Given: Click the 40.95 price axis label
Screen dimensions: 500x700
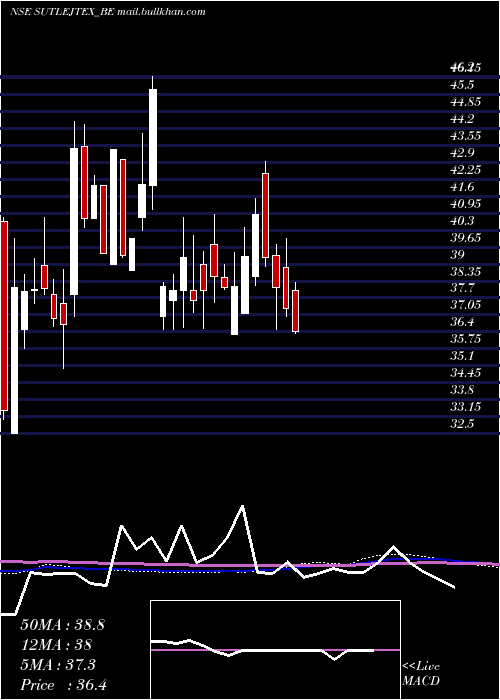Looking at the screenshot, I should [x=466, y=204].
